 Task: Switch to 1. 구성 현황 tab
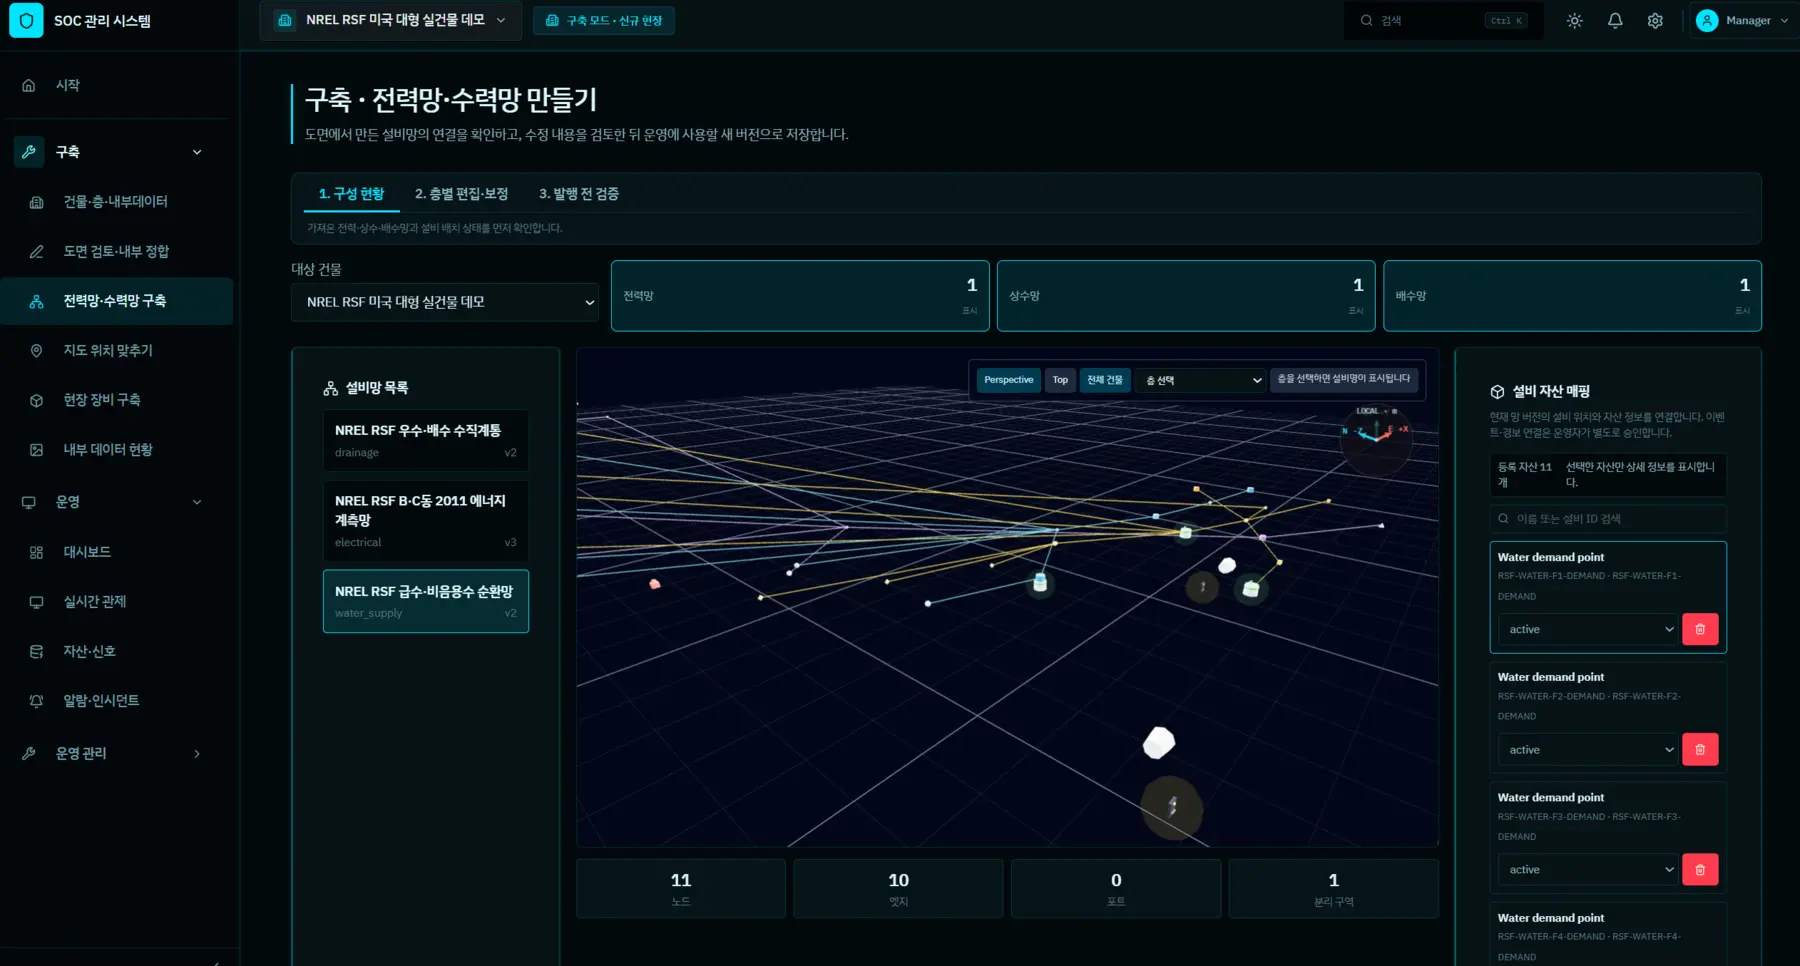tap(351, 194)
